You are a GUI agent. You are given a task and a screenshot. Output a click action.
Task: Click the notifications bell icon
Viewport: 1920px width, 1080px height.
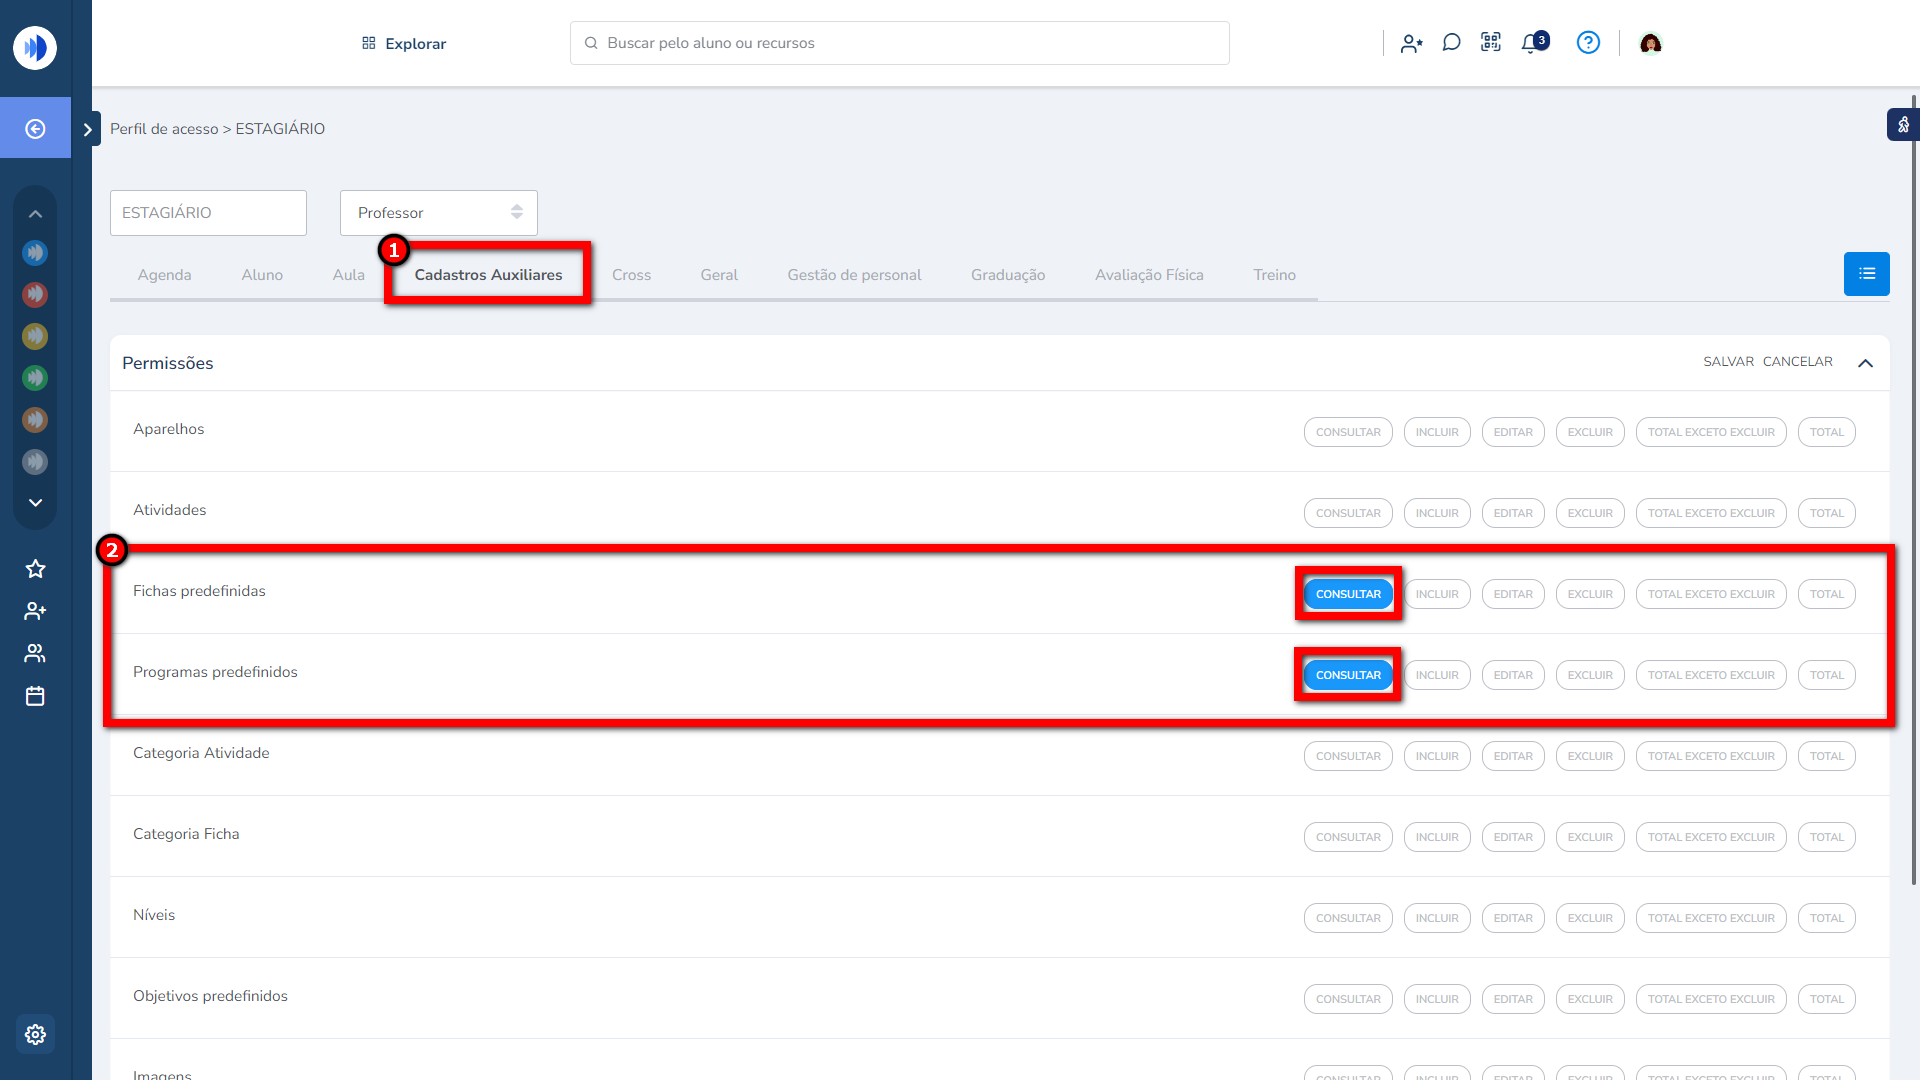click(x=1531, y=43)
